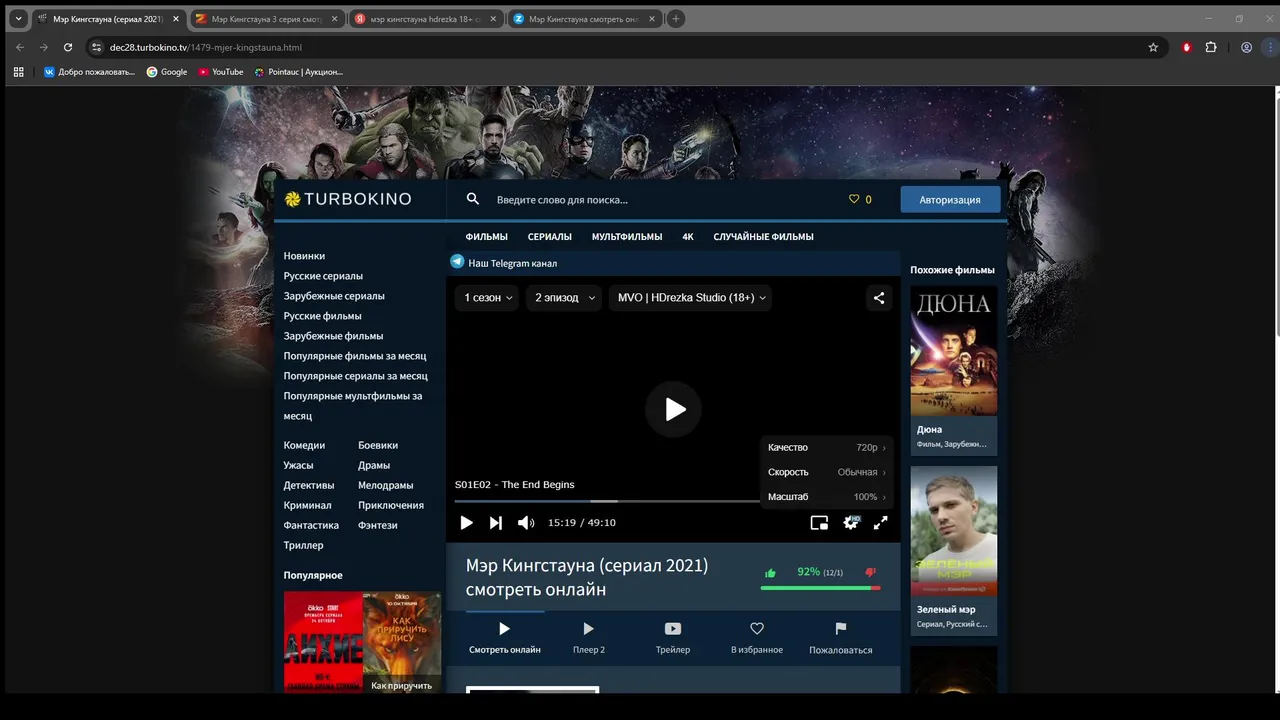Open the apps grid in bookmarks bar
The image size is (1280, 720).
(x=18, y=72)
